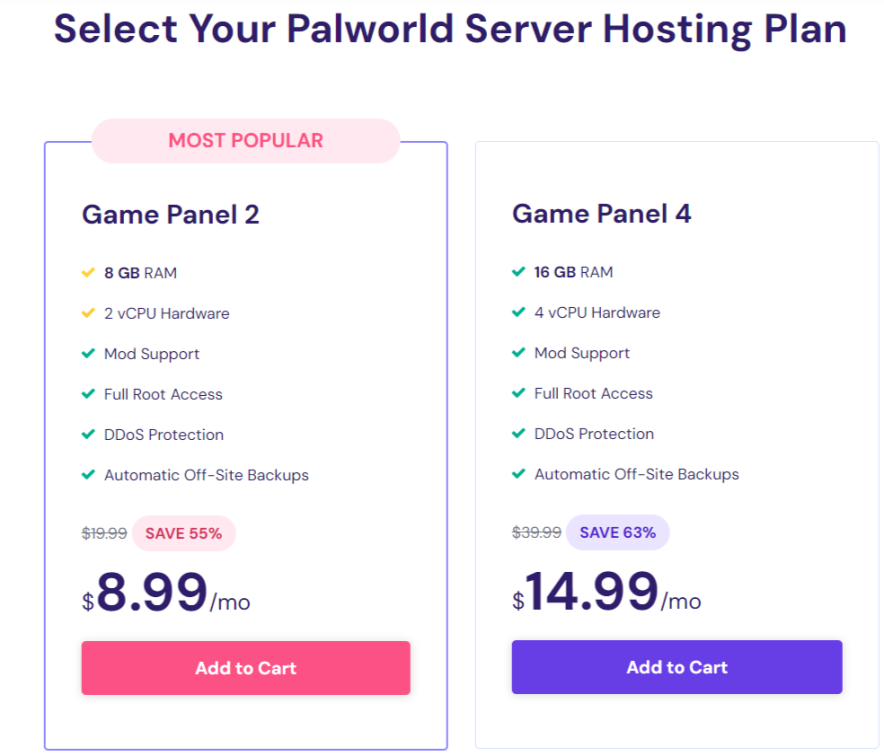This screenshot has width=884, height=756.
Task: Add Game Panel 4 plan to cart
Action: click(677, 667)
